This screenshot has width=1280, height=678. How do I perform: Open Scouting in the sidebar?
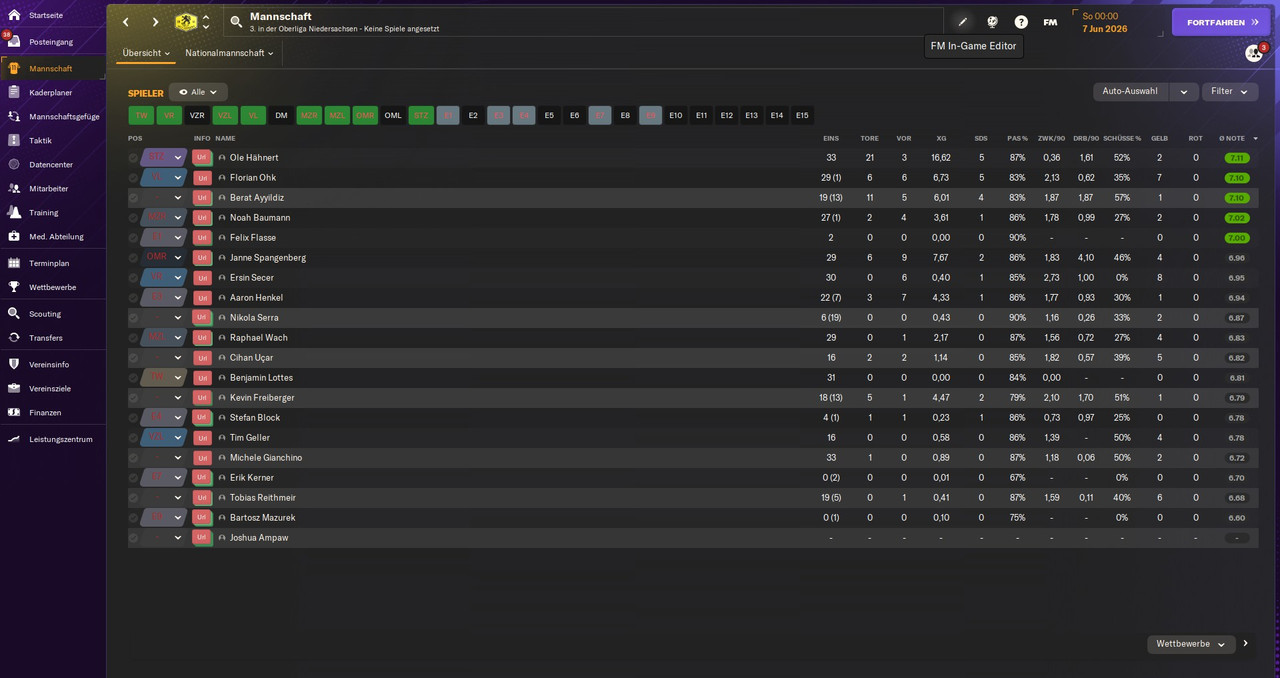coord(45,314)
